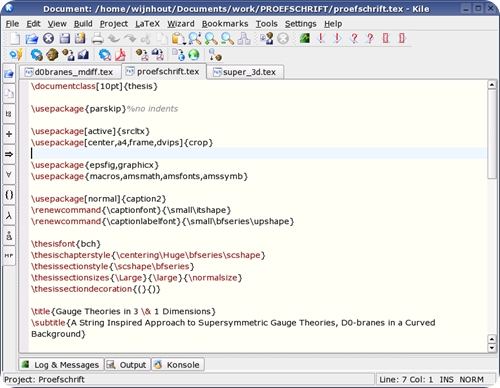Show the Structure view sidebar icon
Image resolution: width=500 pixels, height=388 pixels.
tap(9, 114)
